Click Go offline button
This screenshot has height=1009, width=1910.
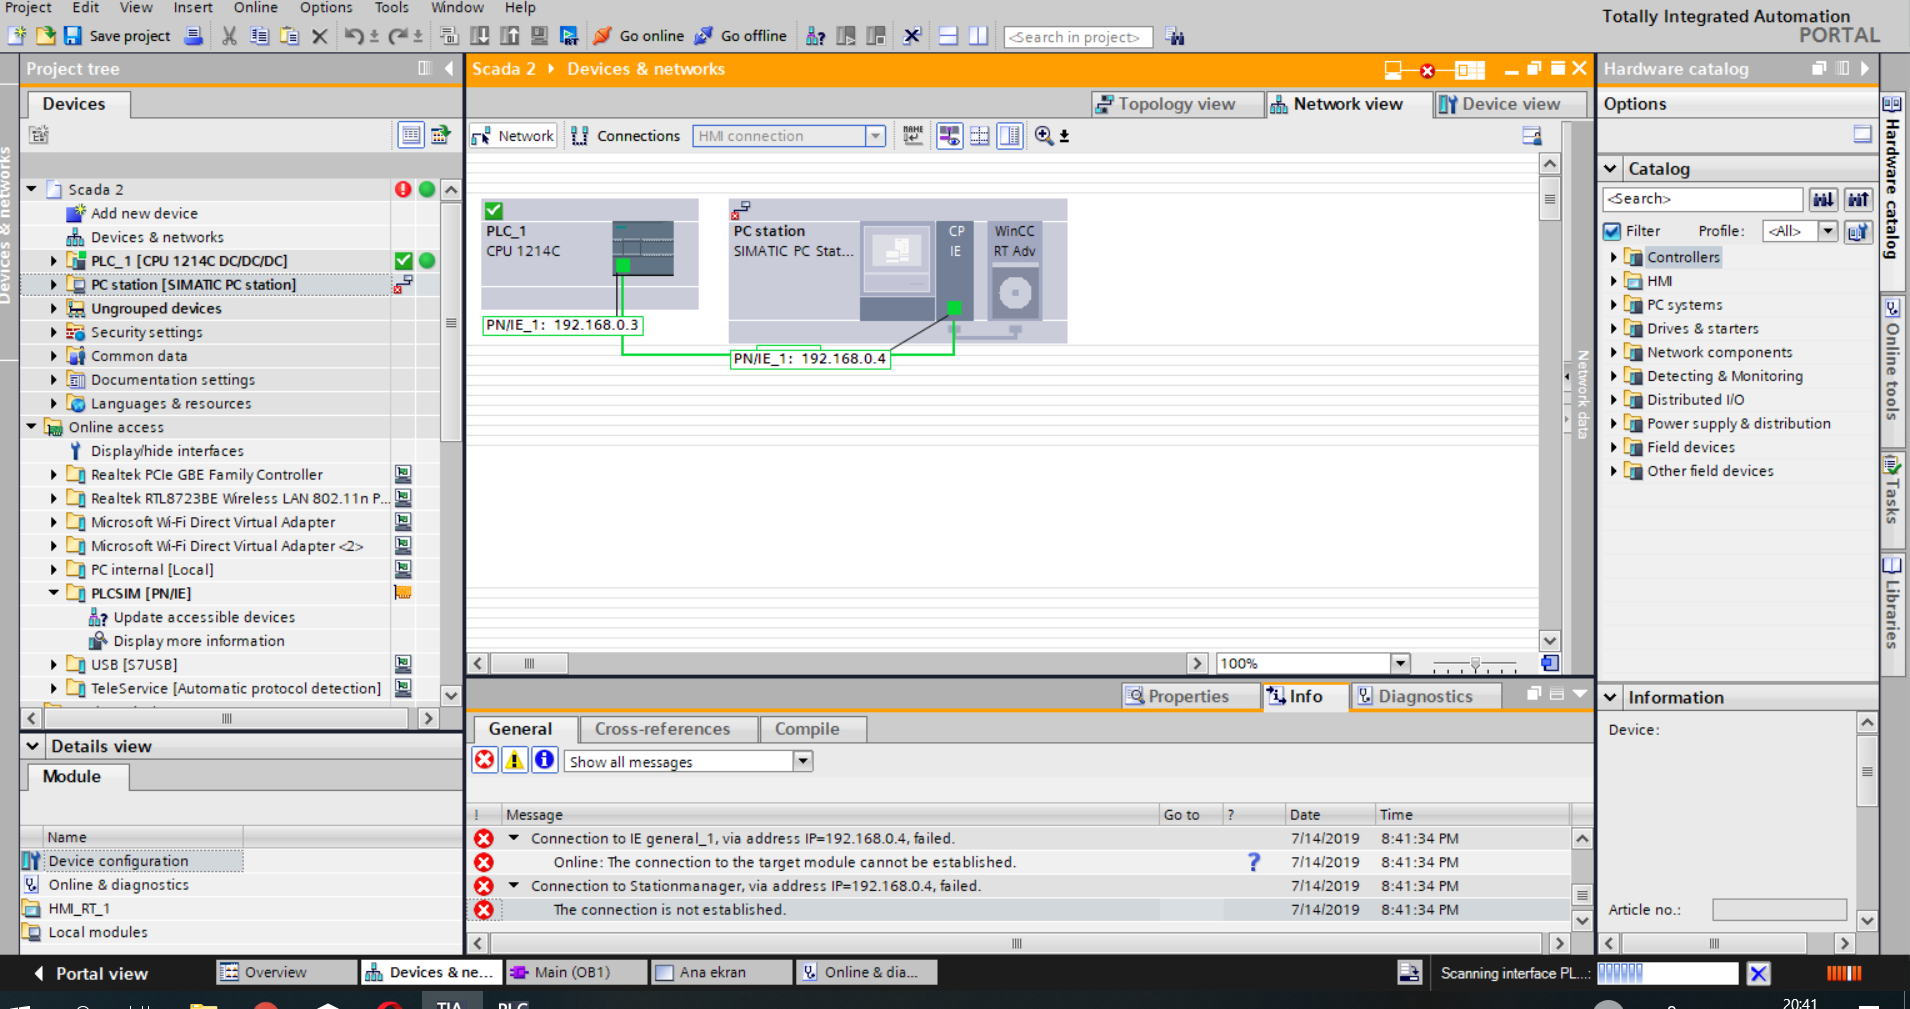coord(741,36)
